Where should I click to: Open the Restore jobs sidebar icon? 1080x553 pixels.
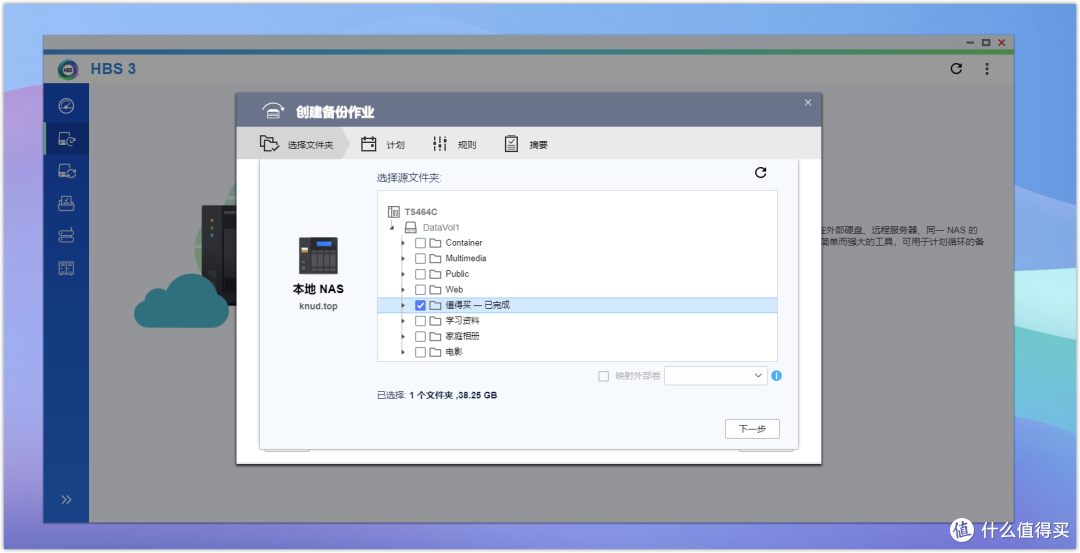[66, 203]
